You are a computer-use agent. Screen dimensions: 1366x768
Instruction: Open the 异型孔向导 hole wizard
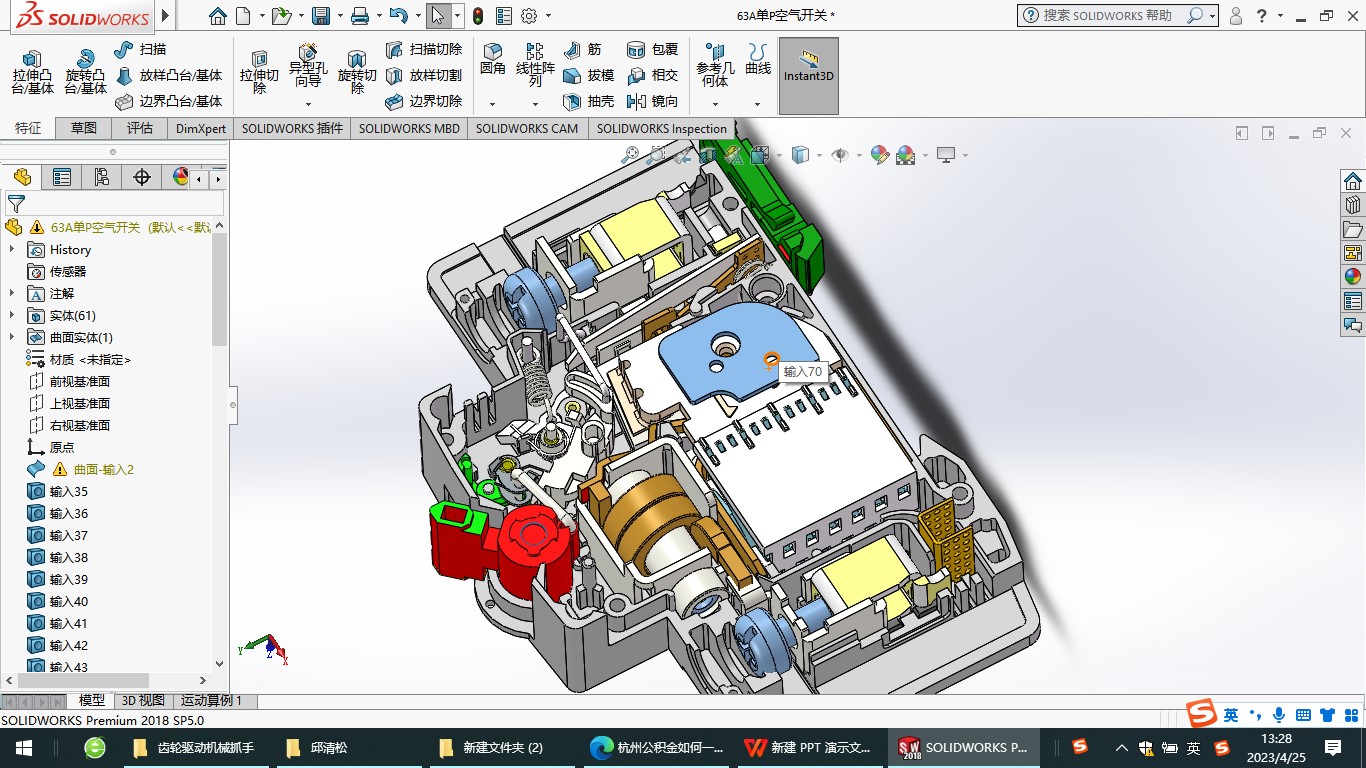pyautogui.click(x=308, y=66)
